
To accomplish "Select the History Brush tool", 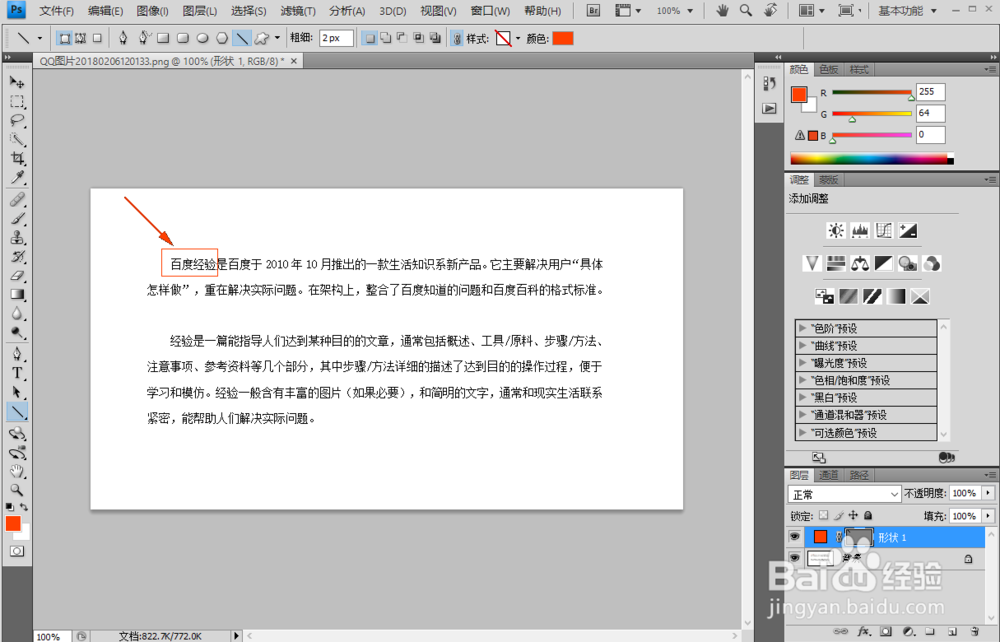I will pyautogui.click(x=17, y=256).
